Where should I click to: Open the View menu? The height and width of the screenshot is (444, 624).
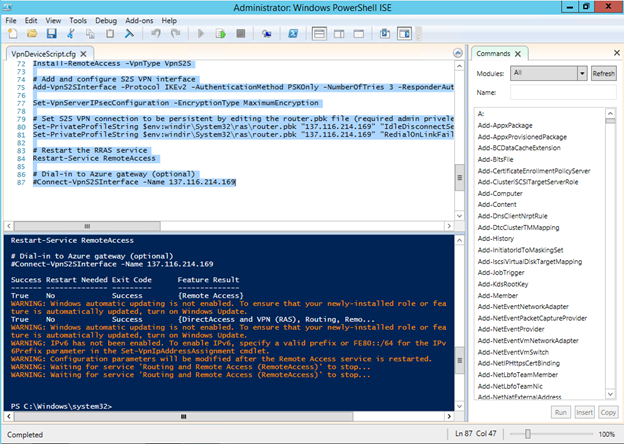53,21
